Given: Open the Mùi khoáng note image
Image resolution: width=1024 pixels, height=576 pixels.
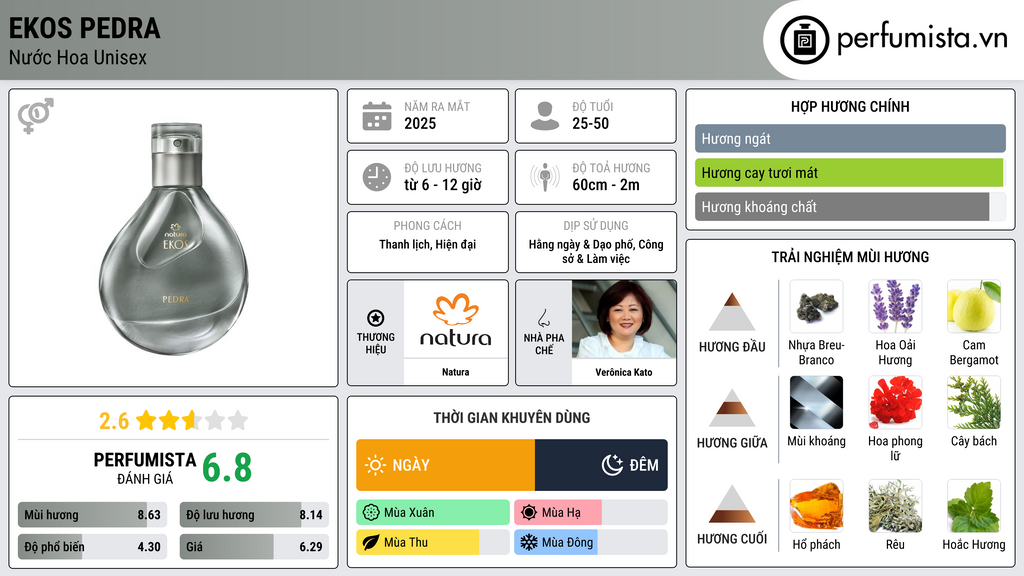Looking at the screenshot, I should tap(816, 402).
